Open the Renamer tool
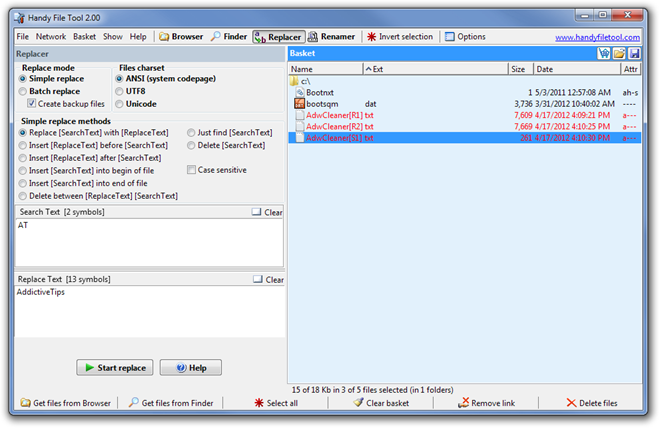Image resolution: width=660 pixels, height=428 pixels. coord(332,37)
